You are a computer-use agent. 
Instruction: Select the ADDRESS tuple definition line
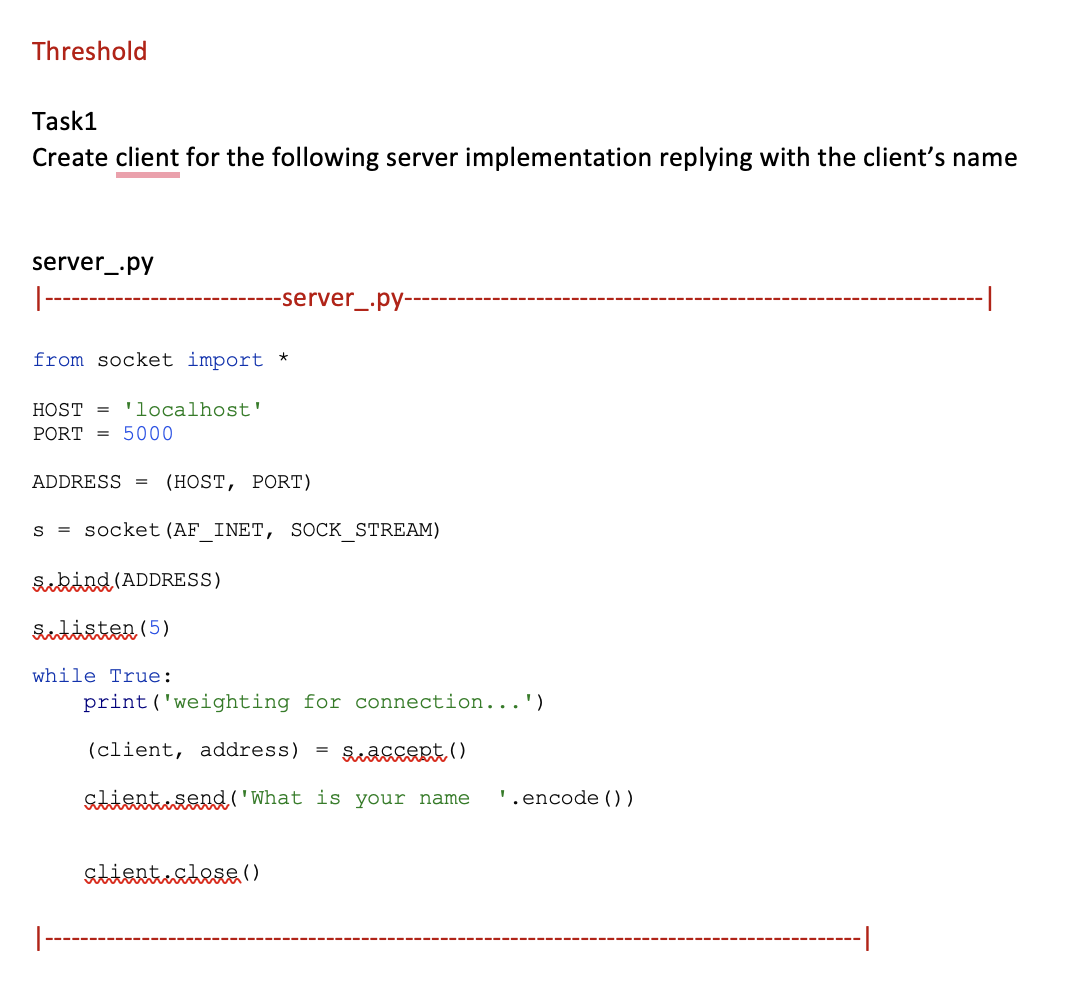[171, 481]
